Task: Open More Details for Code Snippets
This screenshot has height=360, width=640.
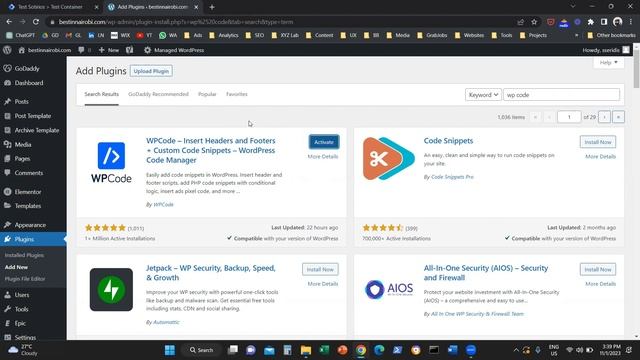Action: 600,157
